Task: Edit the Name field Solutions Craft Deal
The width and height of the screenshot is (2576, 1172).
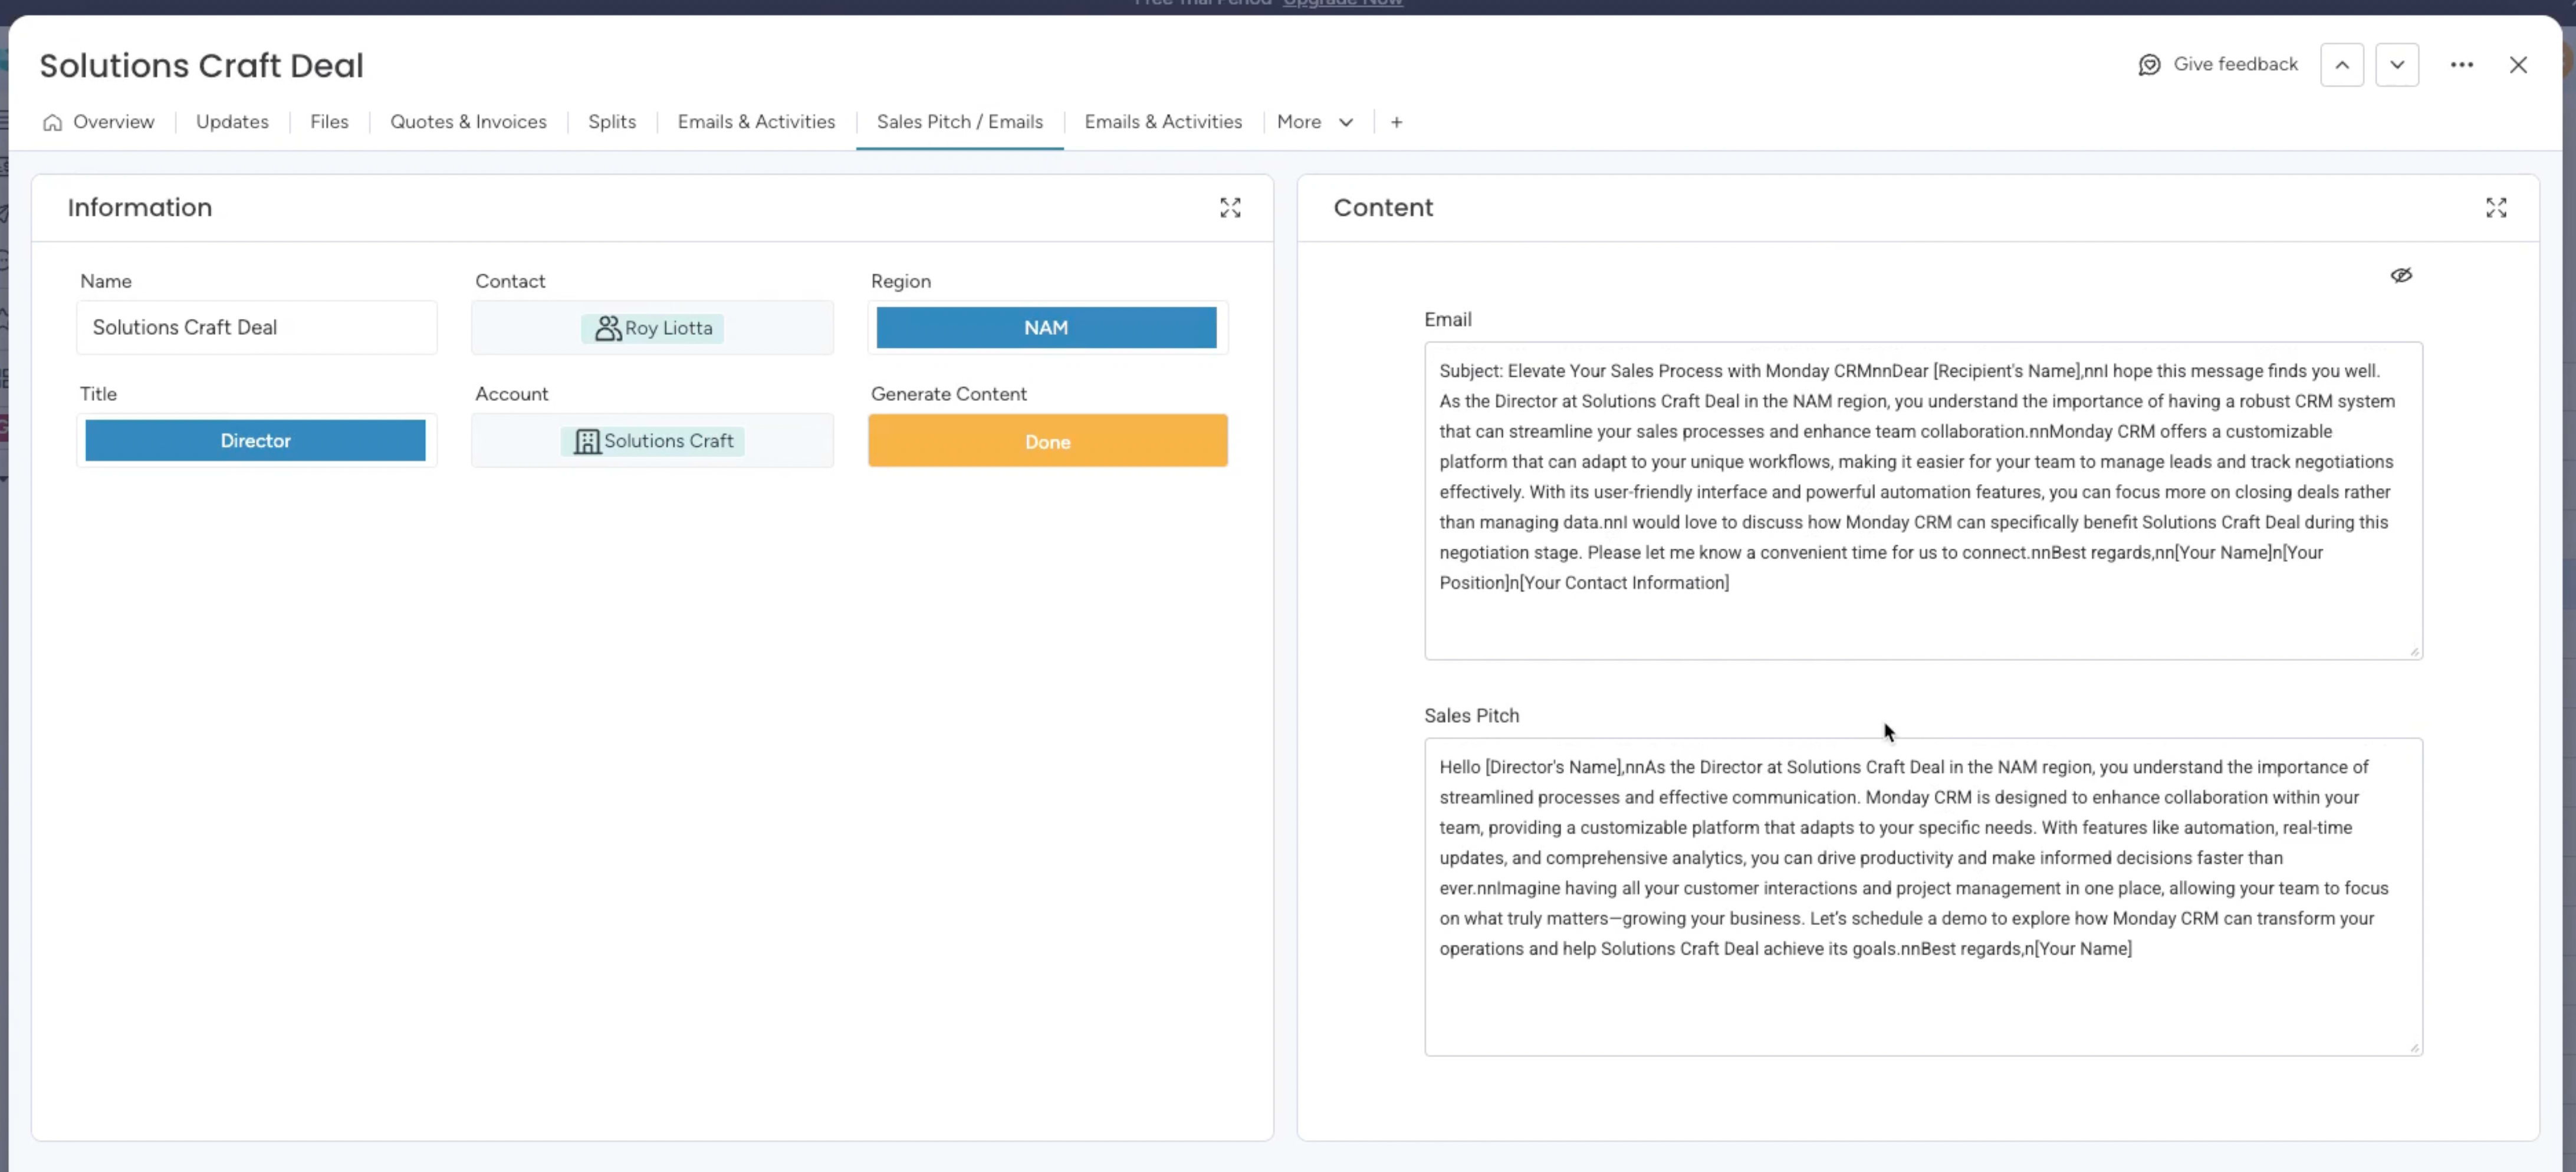Action: 257,328
